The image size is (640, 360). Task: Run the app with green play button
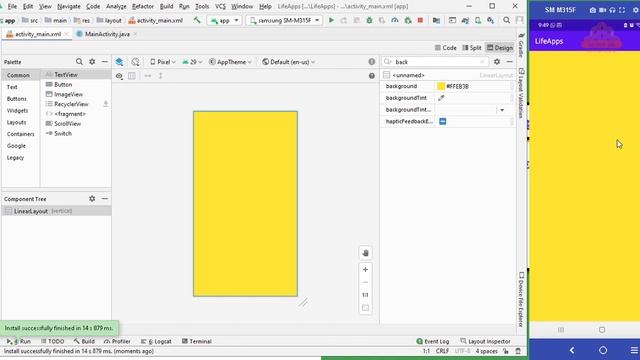[x=331, y=20]
